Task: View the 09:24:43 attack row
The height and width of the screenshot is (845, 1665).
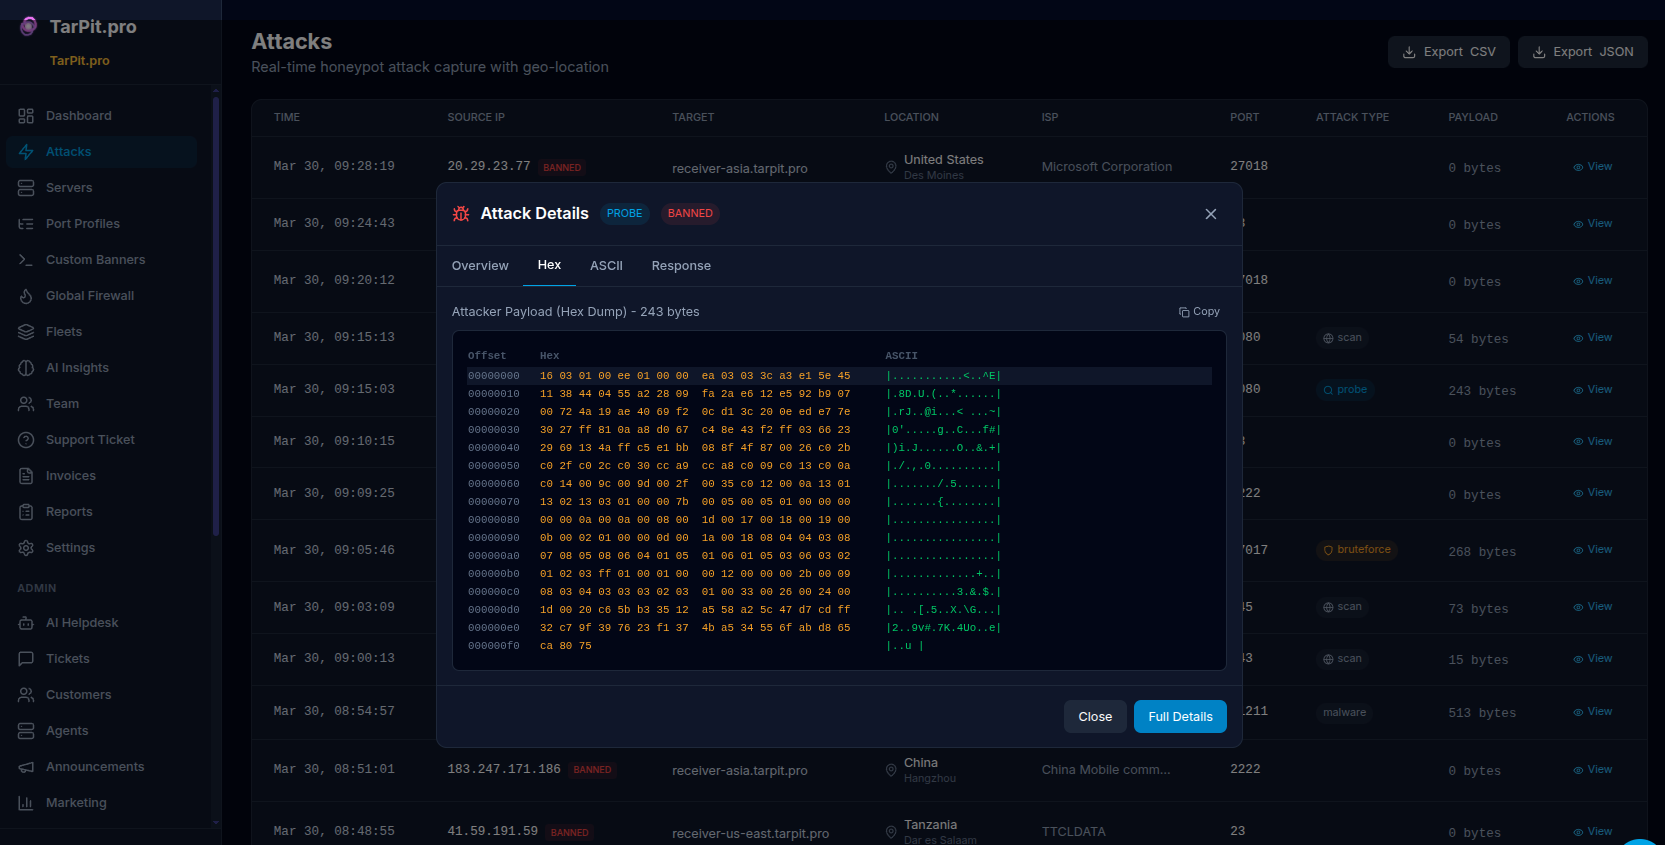Action: coord(1593,224)
